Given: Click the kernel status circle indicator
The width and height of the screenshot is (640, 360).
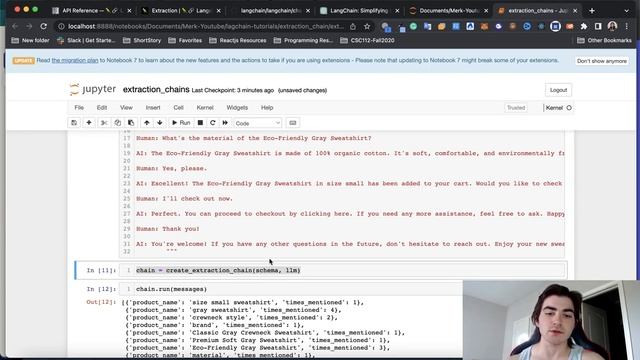Looking at the screenshot, I should [569, 108].
